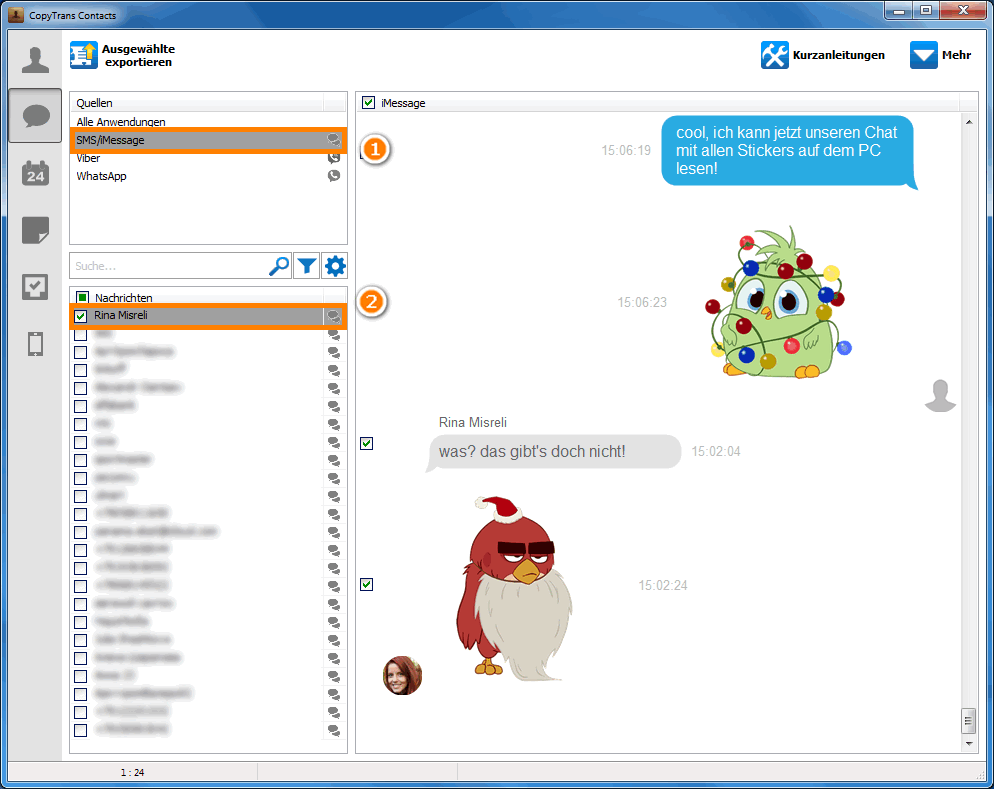Click the Rina Misreli sender name in chat

(473, 422)
